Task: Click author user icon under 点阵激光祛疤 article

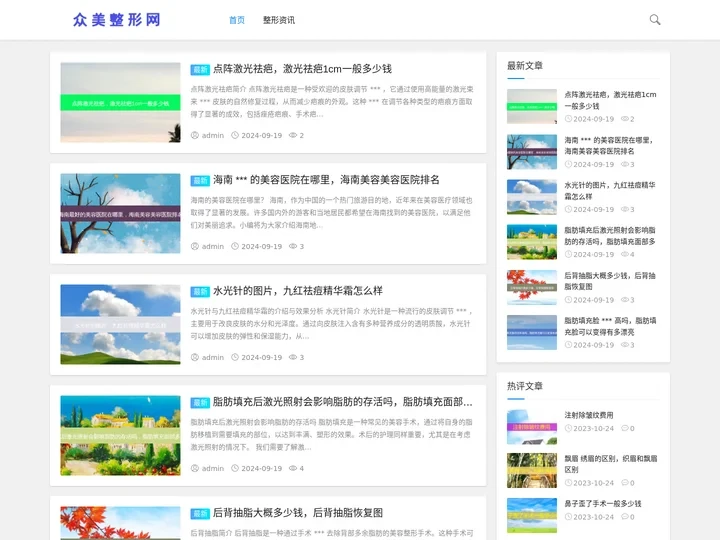Action: [x=195, y=135]
